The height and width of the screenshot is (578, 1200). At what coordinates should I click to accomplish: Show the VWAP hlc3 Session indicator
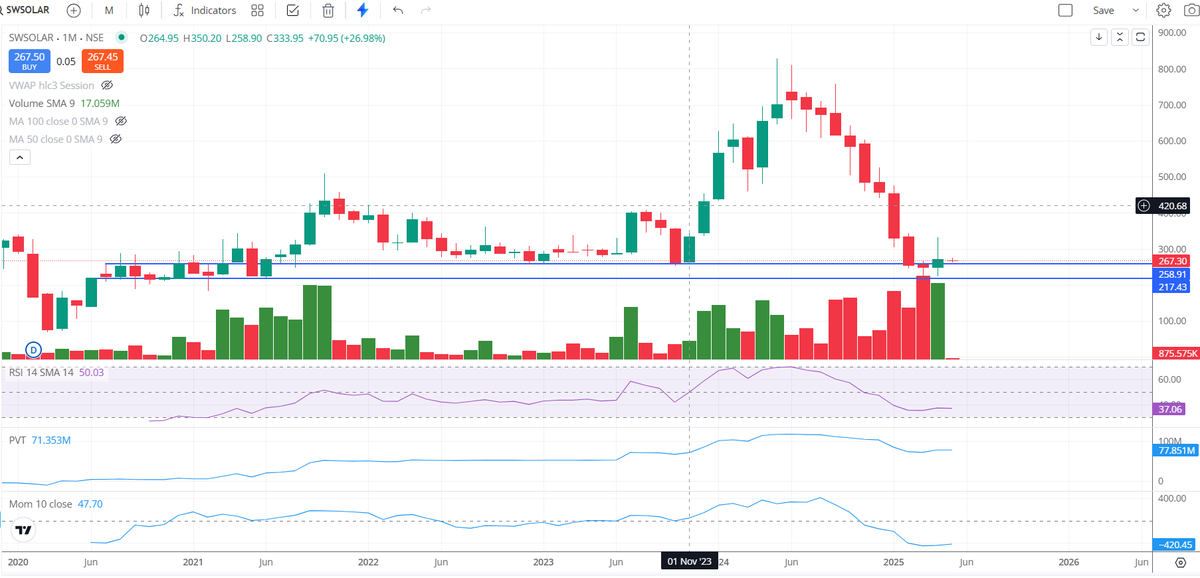click(107, 86)
